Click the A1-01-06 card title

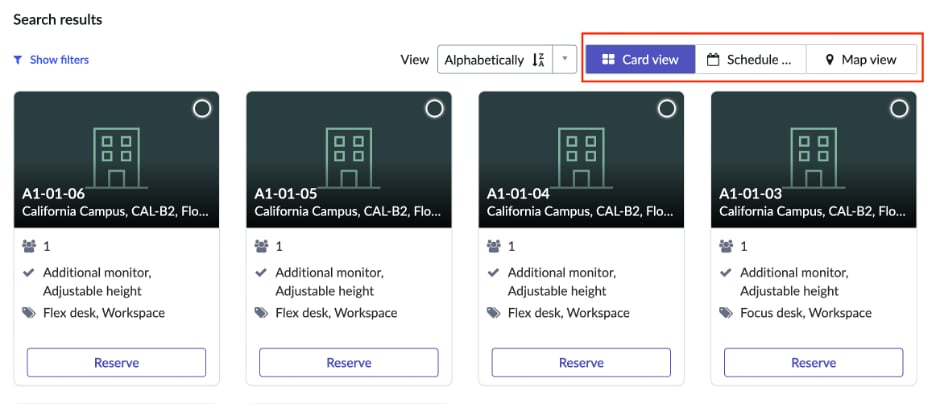(54, 194)
